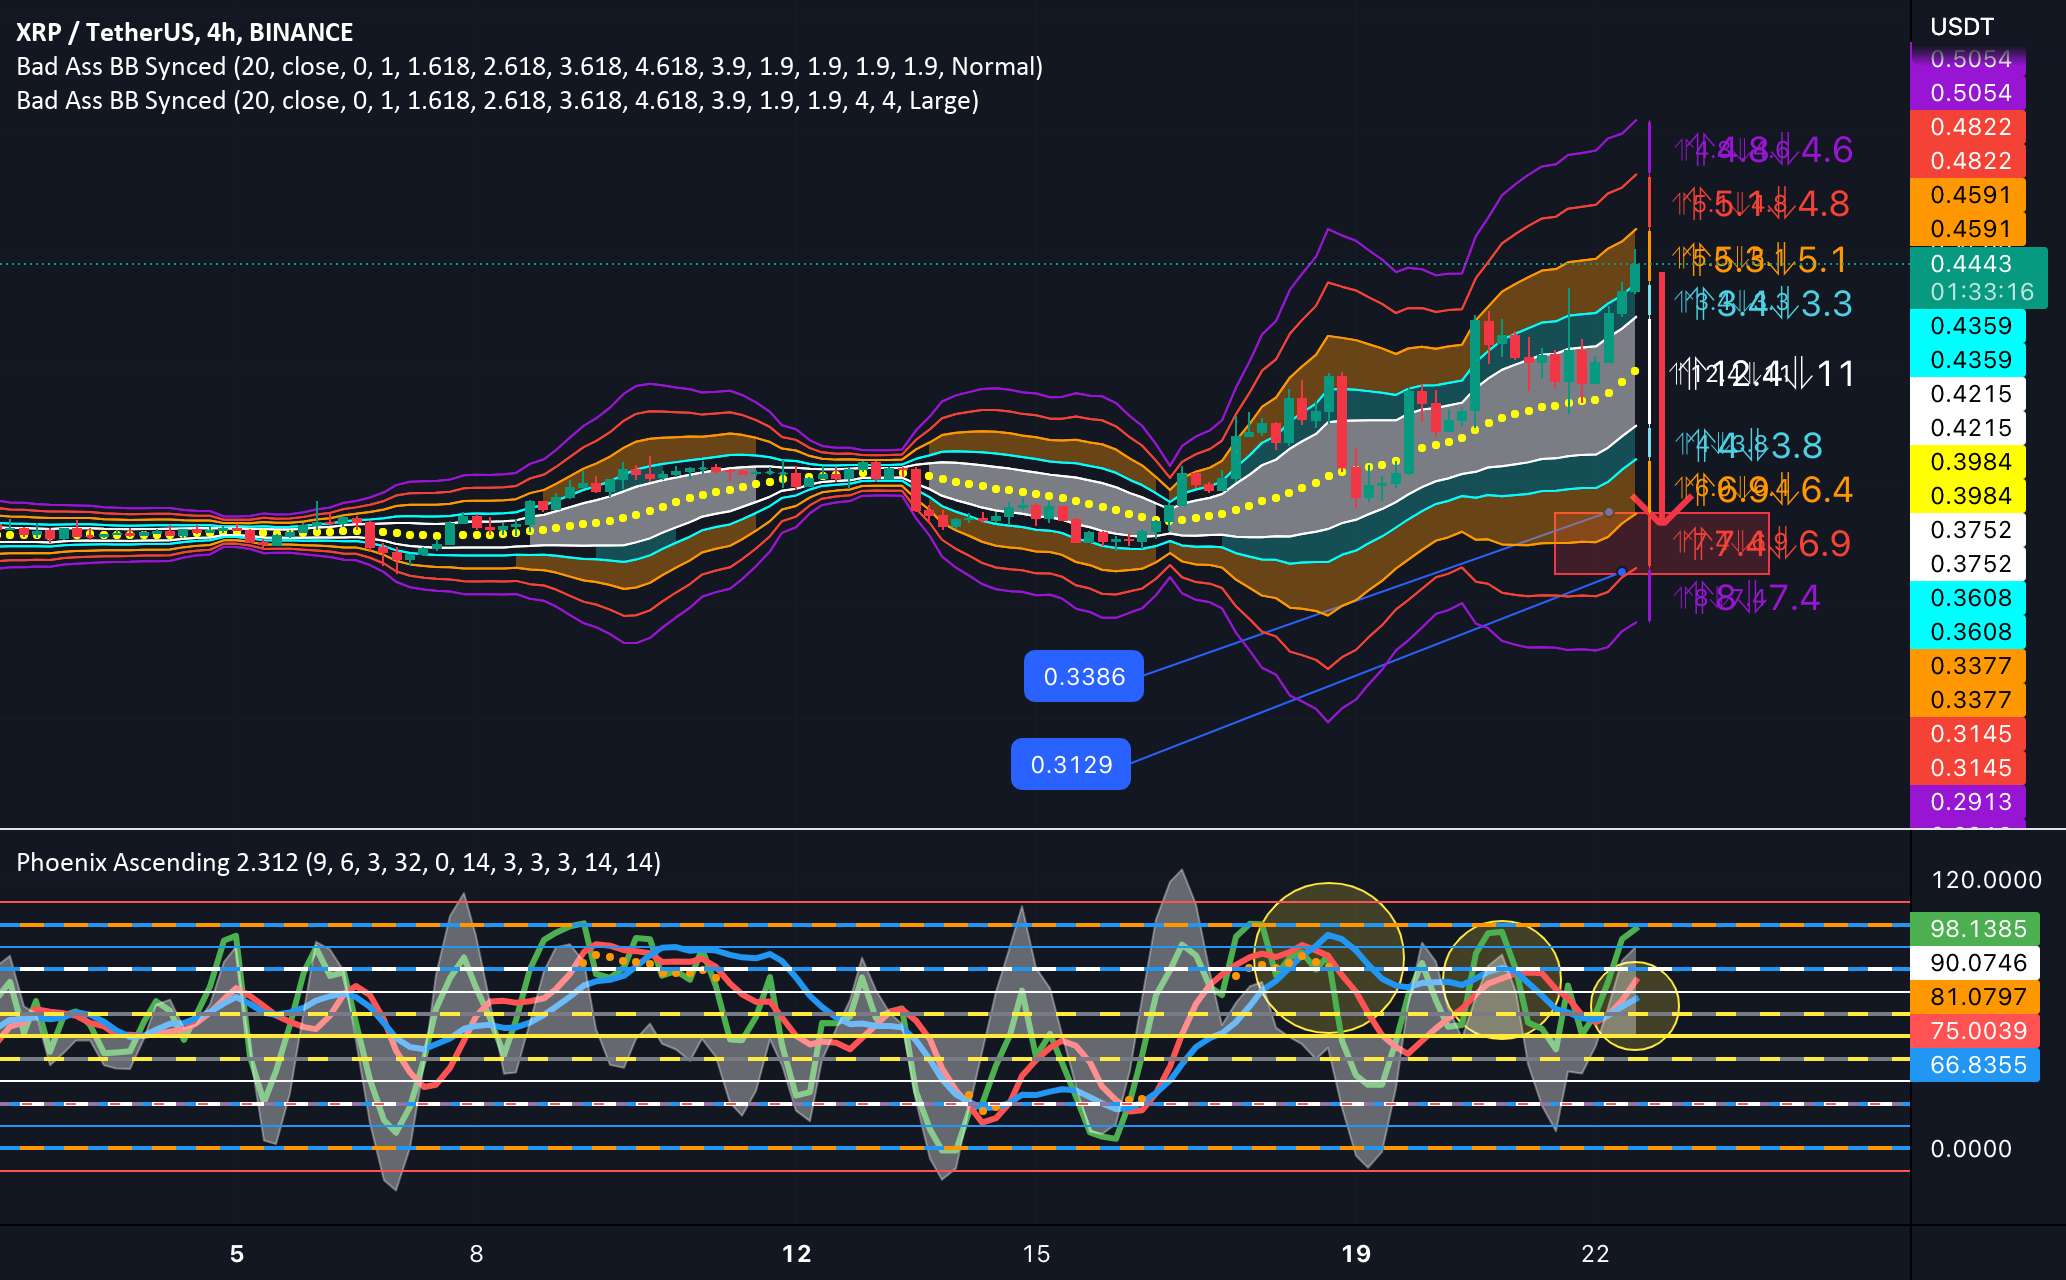
Task: Click the white 11 band percentage label
Action: pos(1836,374)
